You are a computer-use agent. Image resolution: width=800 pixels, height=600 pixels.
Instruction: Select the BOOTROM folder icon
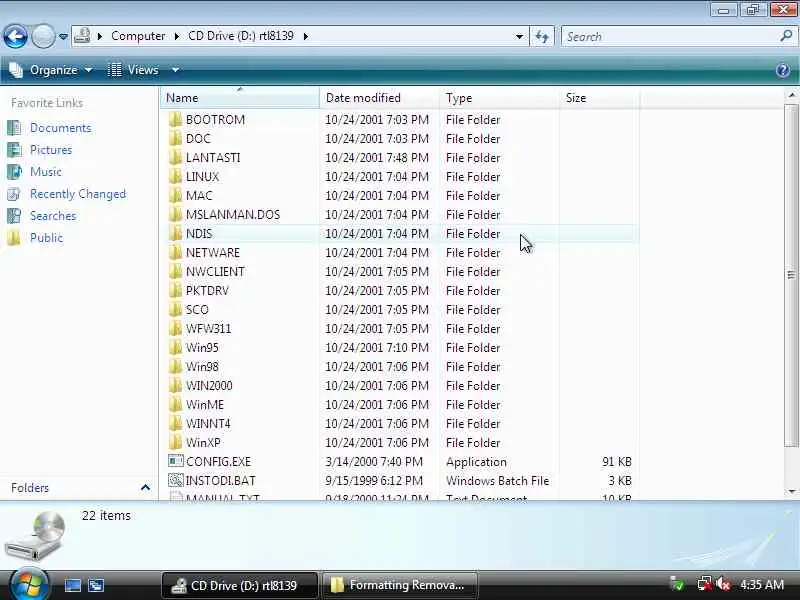pos(175,119)
